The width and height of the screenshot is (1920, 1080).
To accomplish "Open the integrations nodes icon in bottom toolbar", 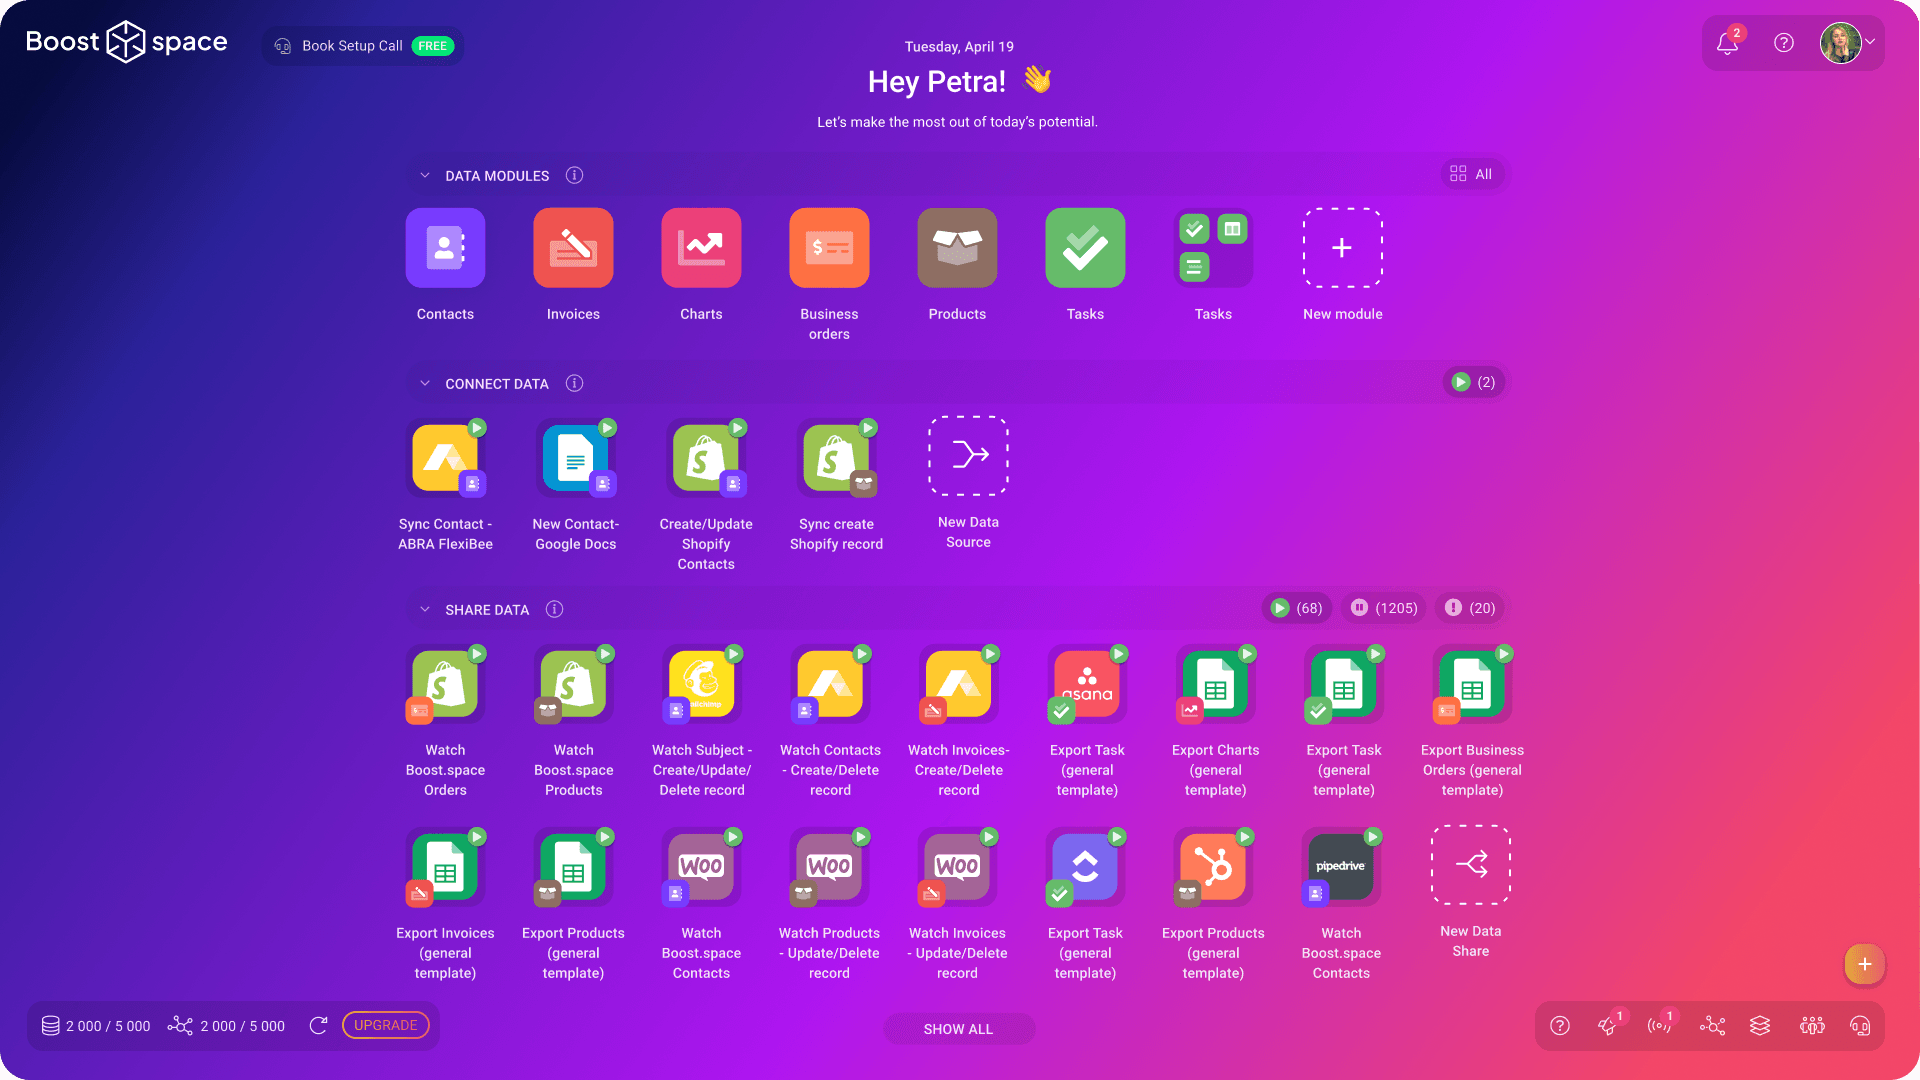I will pyautogui.click(x=1712, y=1026).
